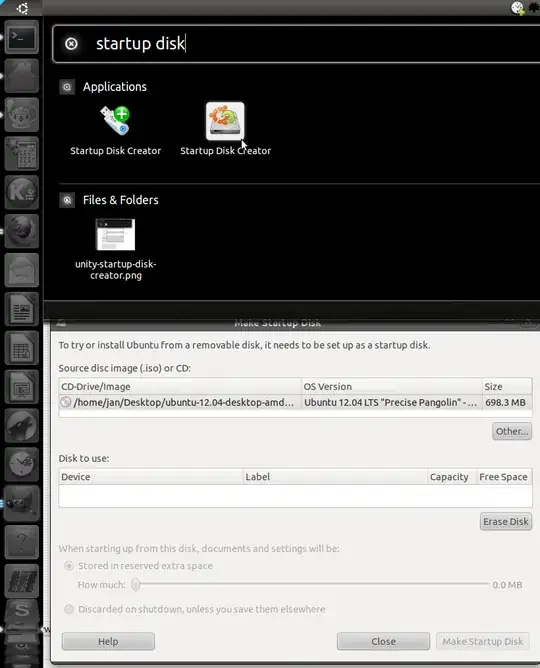
Task: Open the question mark launcher icon
Action: point(21,542)
